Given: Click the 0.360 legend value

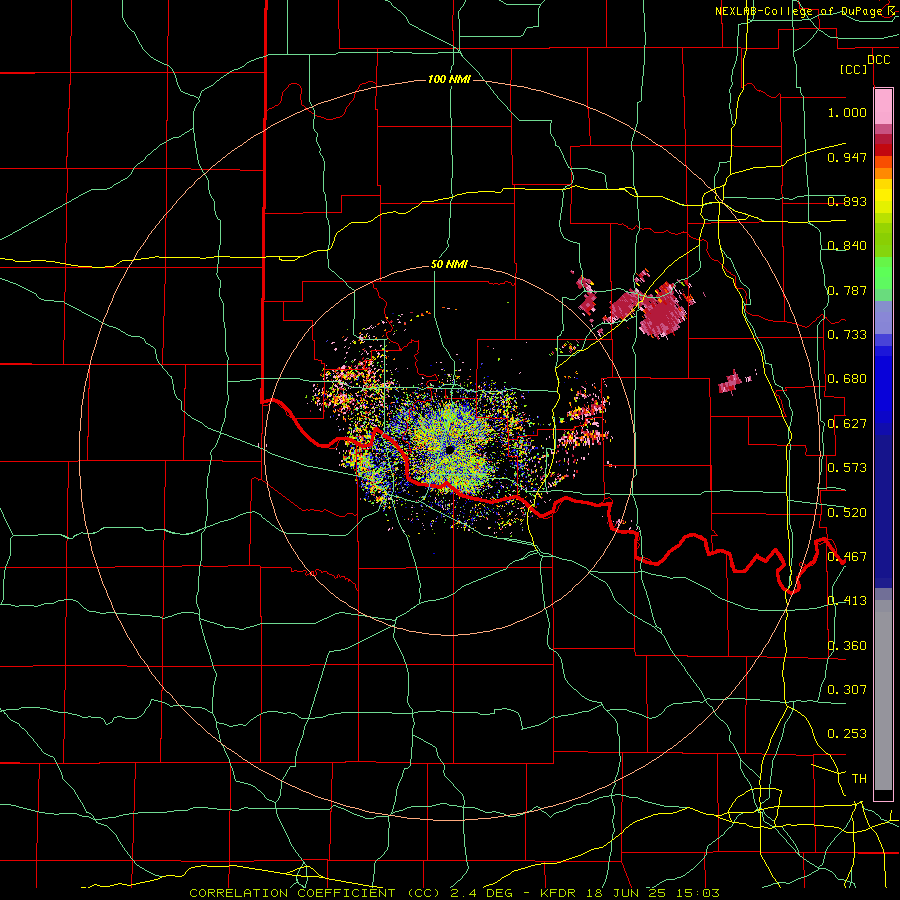Looking at the screenshot, I should 847,645.
